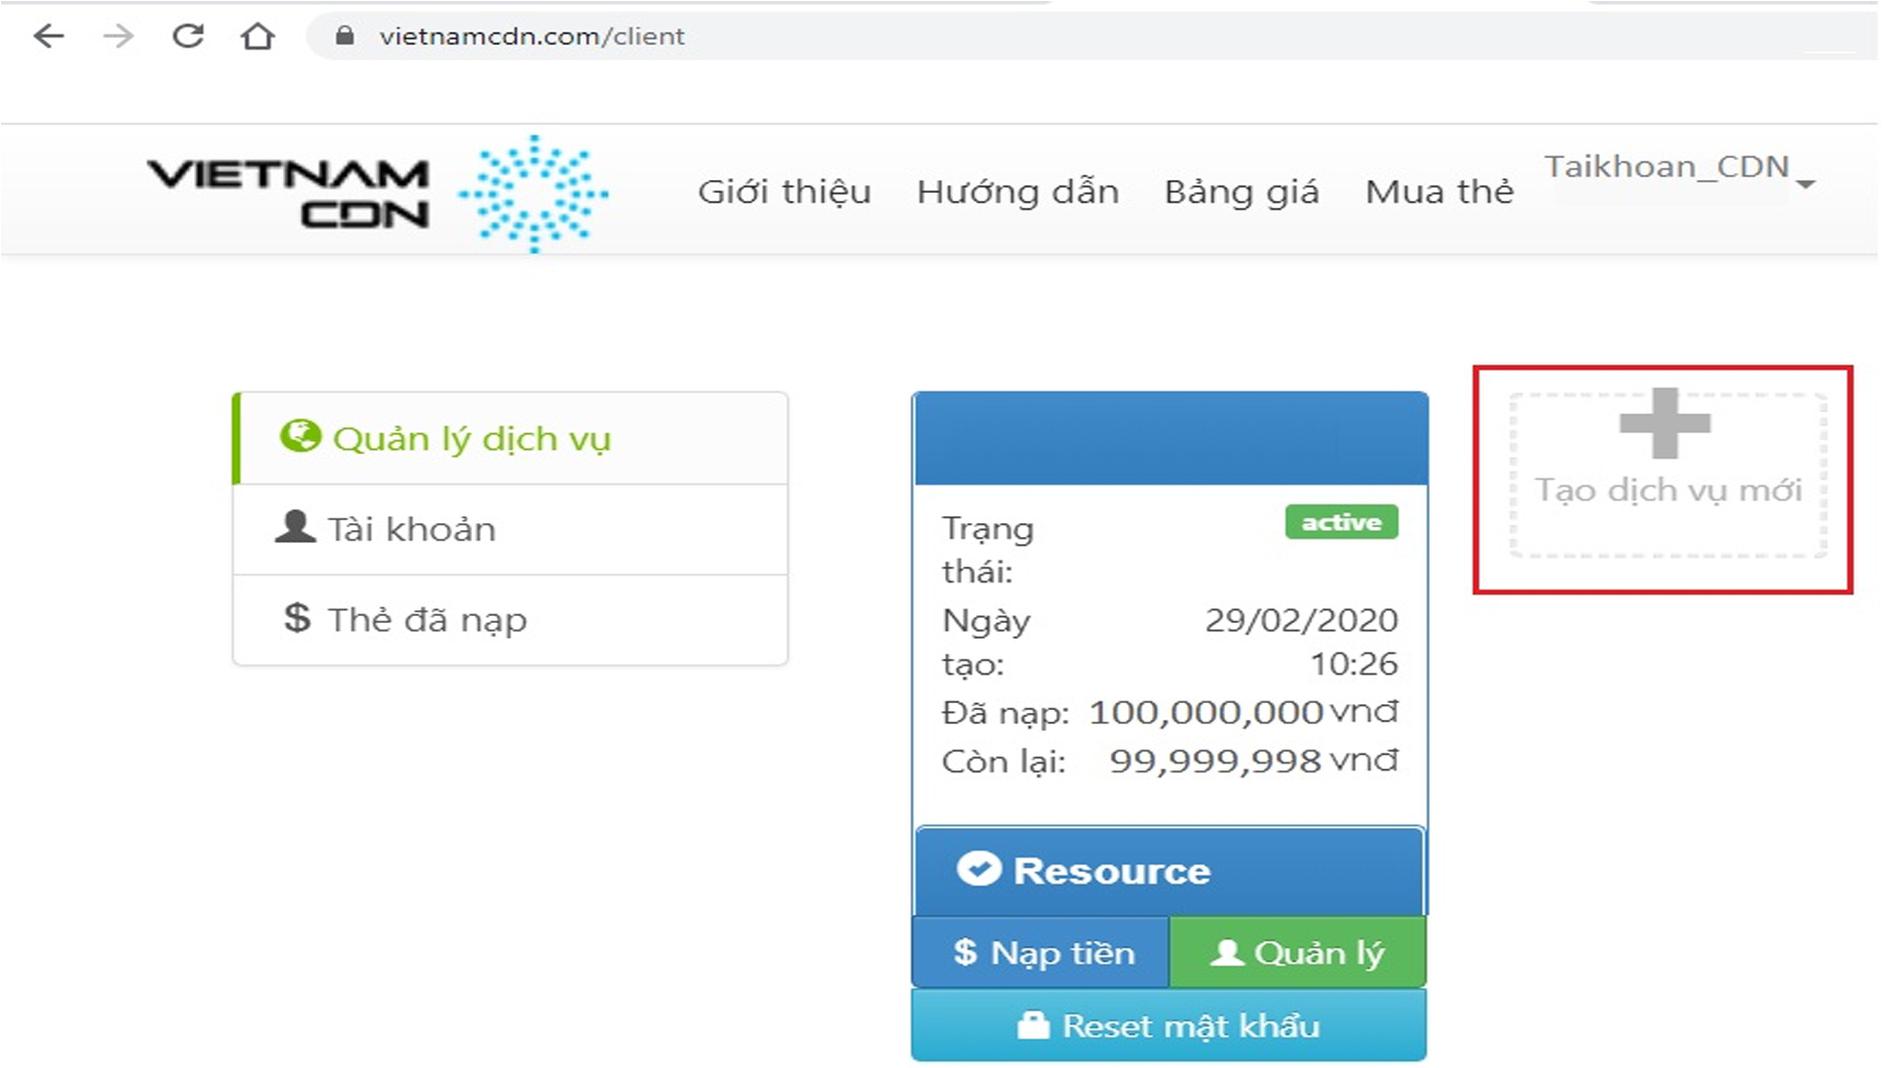
Task: Click the Mua thẻ navigation link
Action: (x=1438, y=191)
